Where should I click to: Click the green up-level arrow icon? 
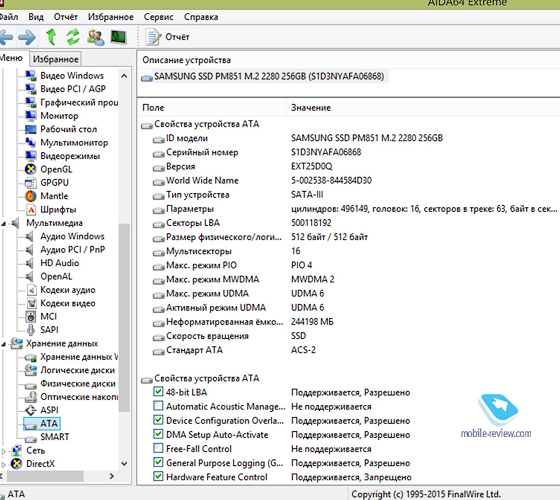click(51, 37)
